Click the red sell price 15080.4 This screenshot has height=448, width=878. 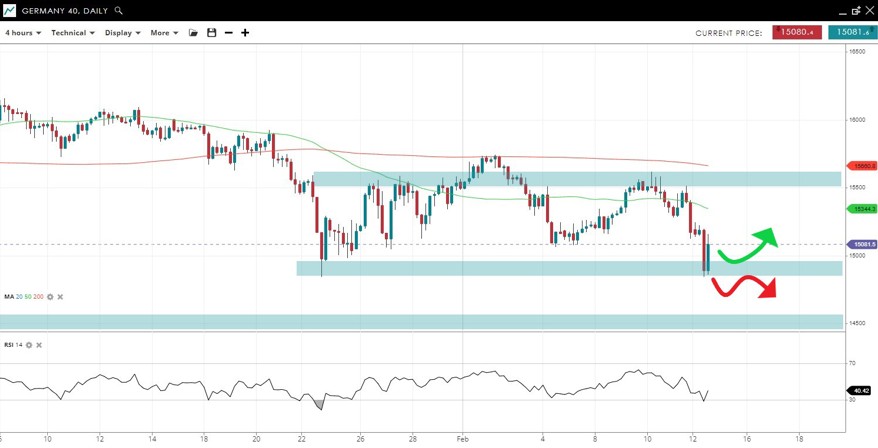click(x=797, y=33)
